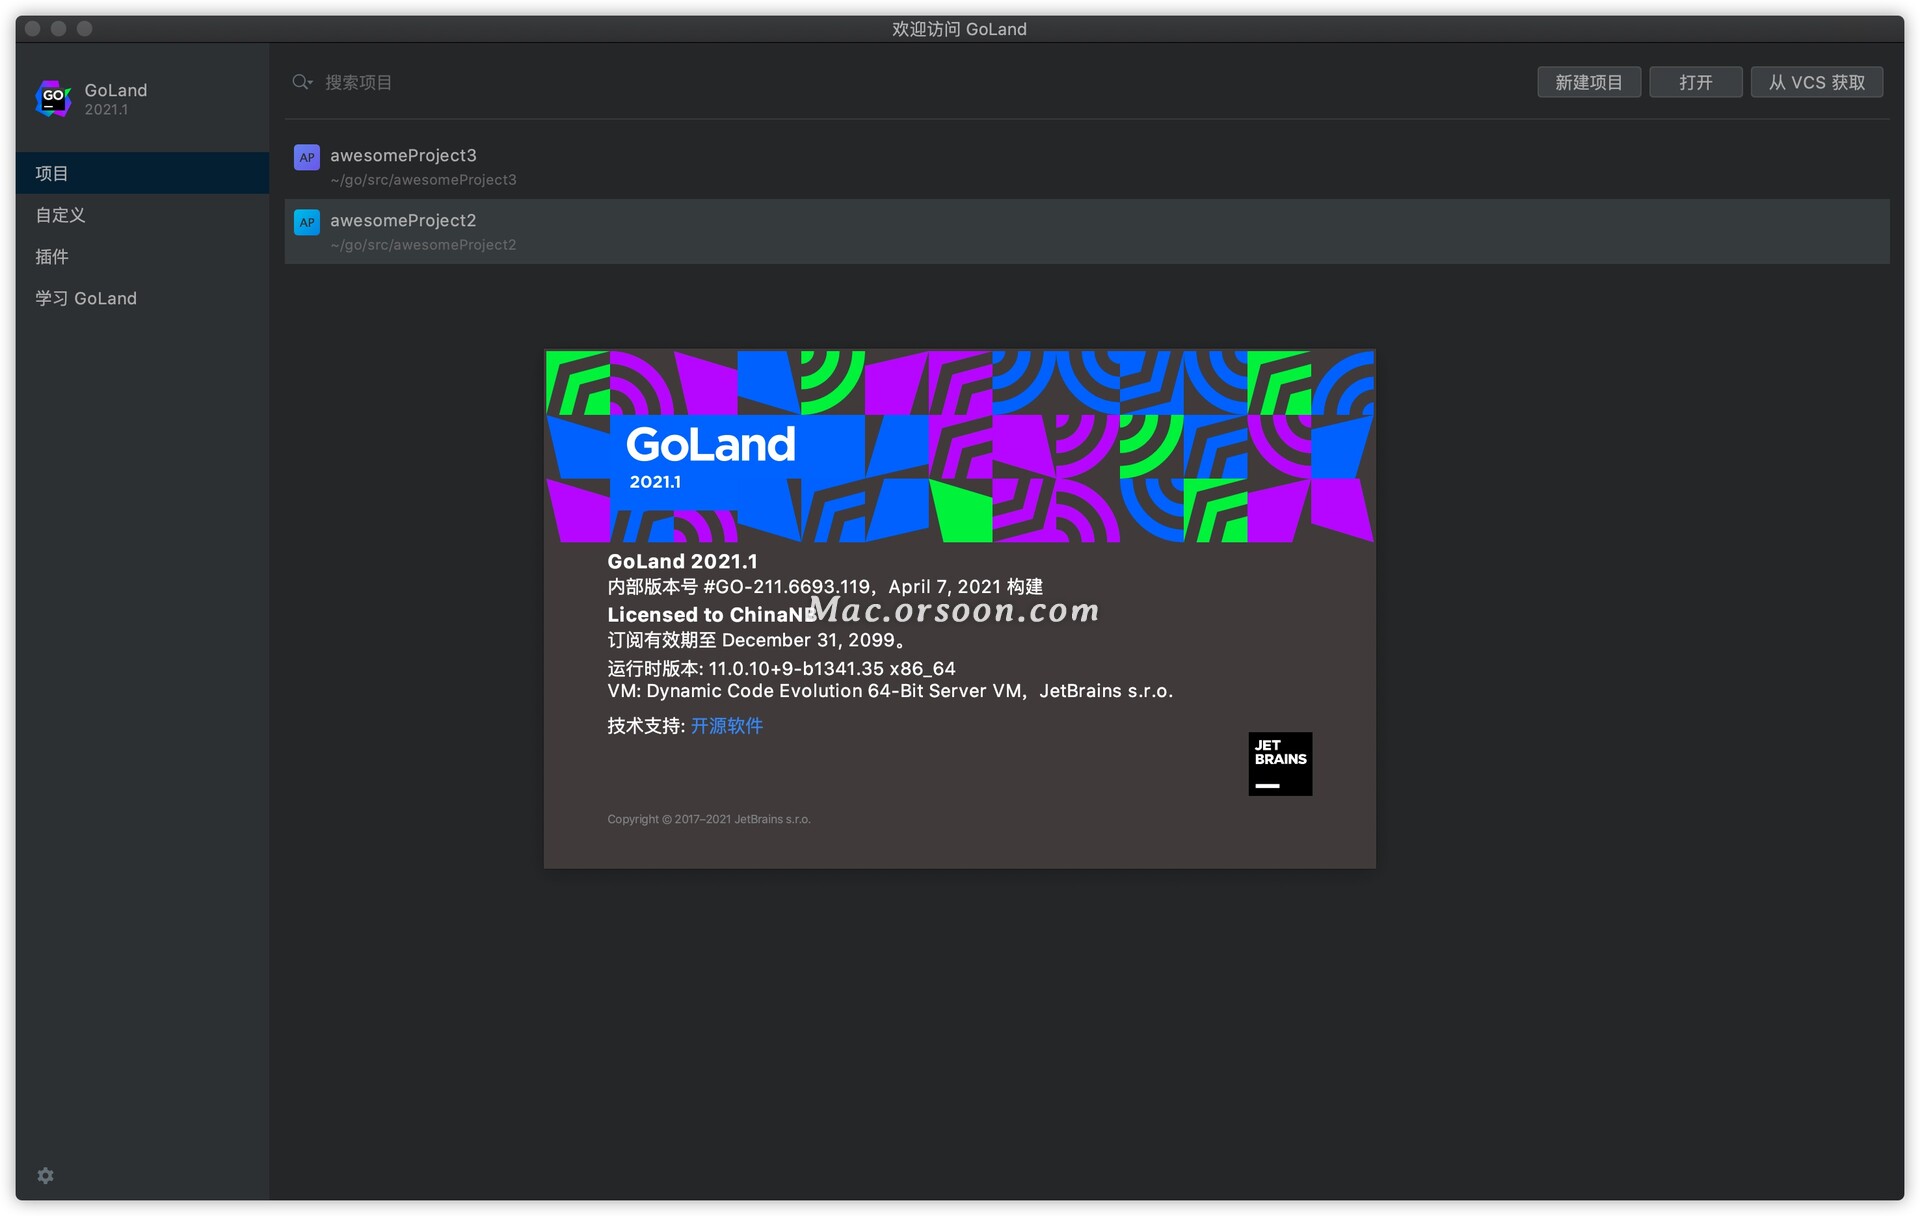Click the GoLand logo icon in the sidebar
Viewport: 1920px width, 1216px height.
(53, 98)
